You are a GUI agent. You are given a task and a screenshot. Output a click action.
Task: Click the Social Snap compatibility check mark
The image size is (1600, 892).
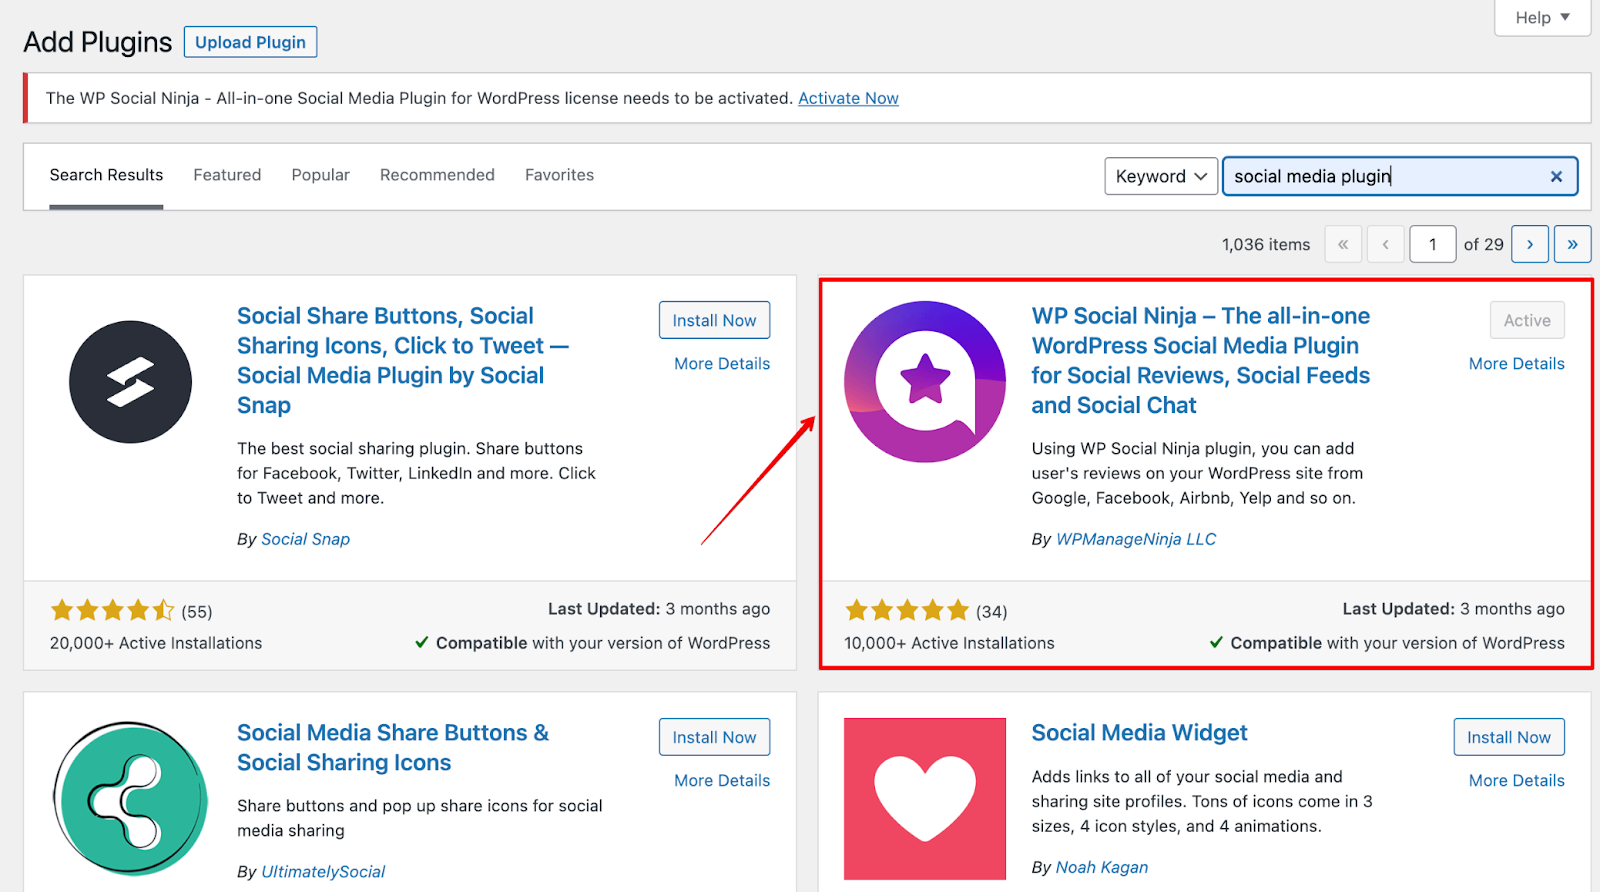tap(422, 642)
